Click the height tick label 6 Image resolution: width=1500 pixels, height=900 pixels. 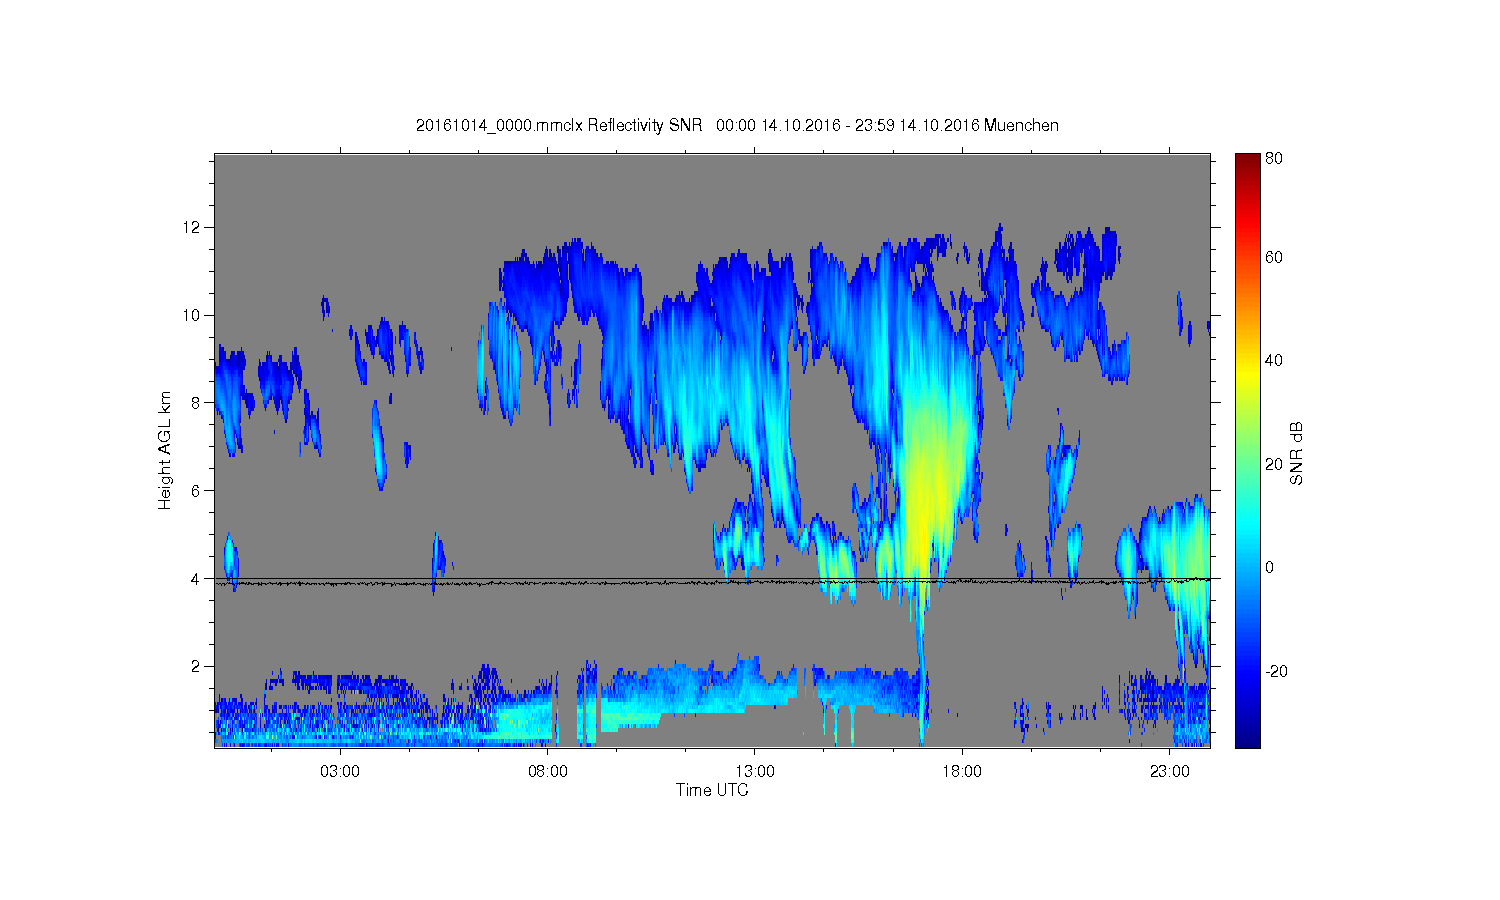[x=197, y=490]
